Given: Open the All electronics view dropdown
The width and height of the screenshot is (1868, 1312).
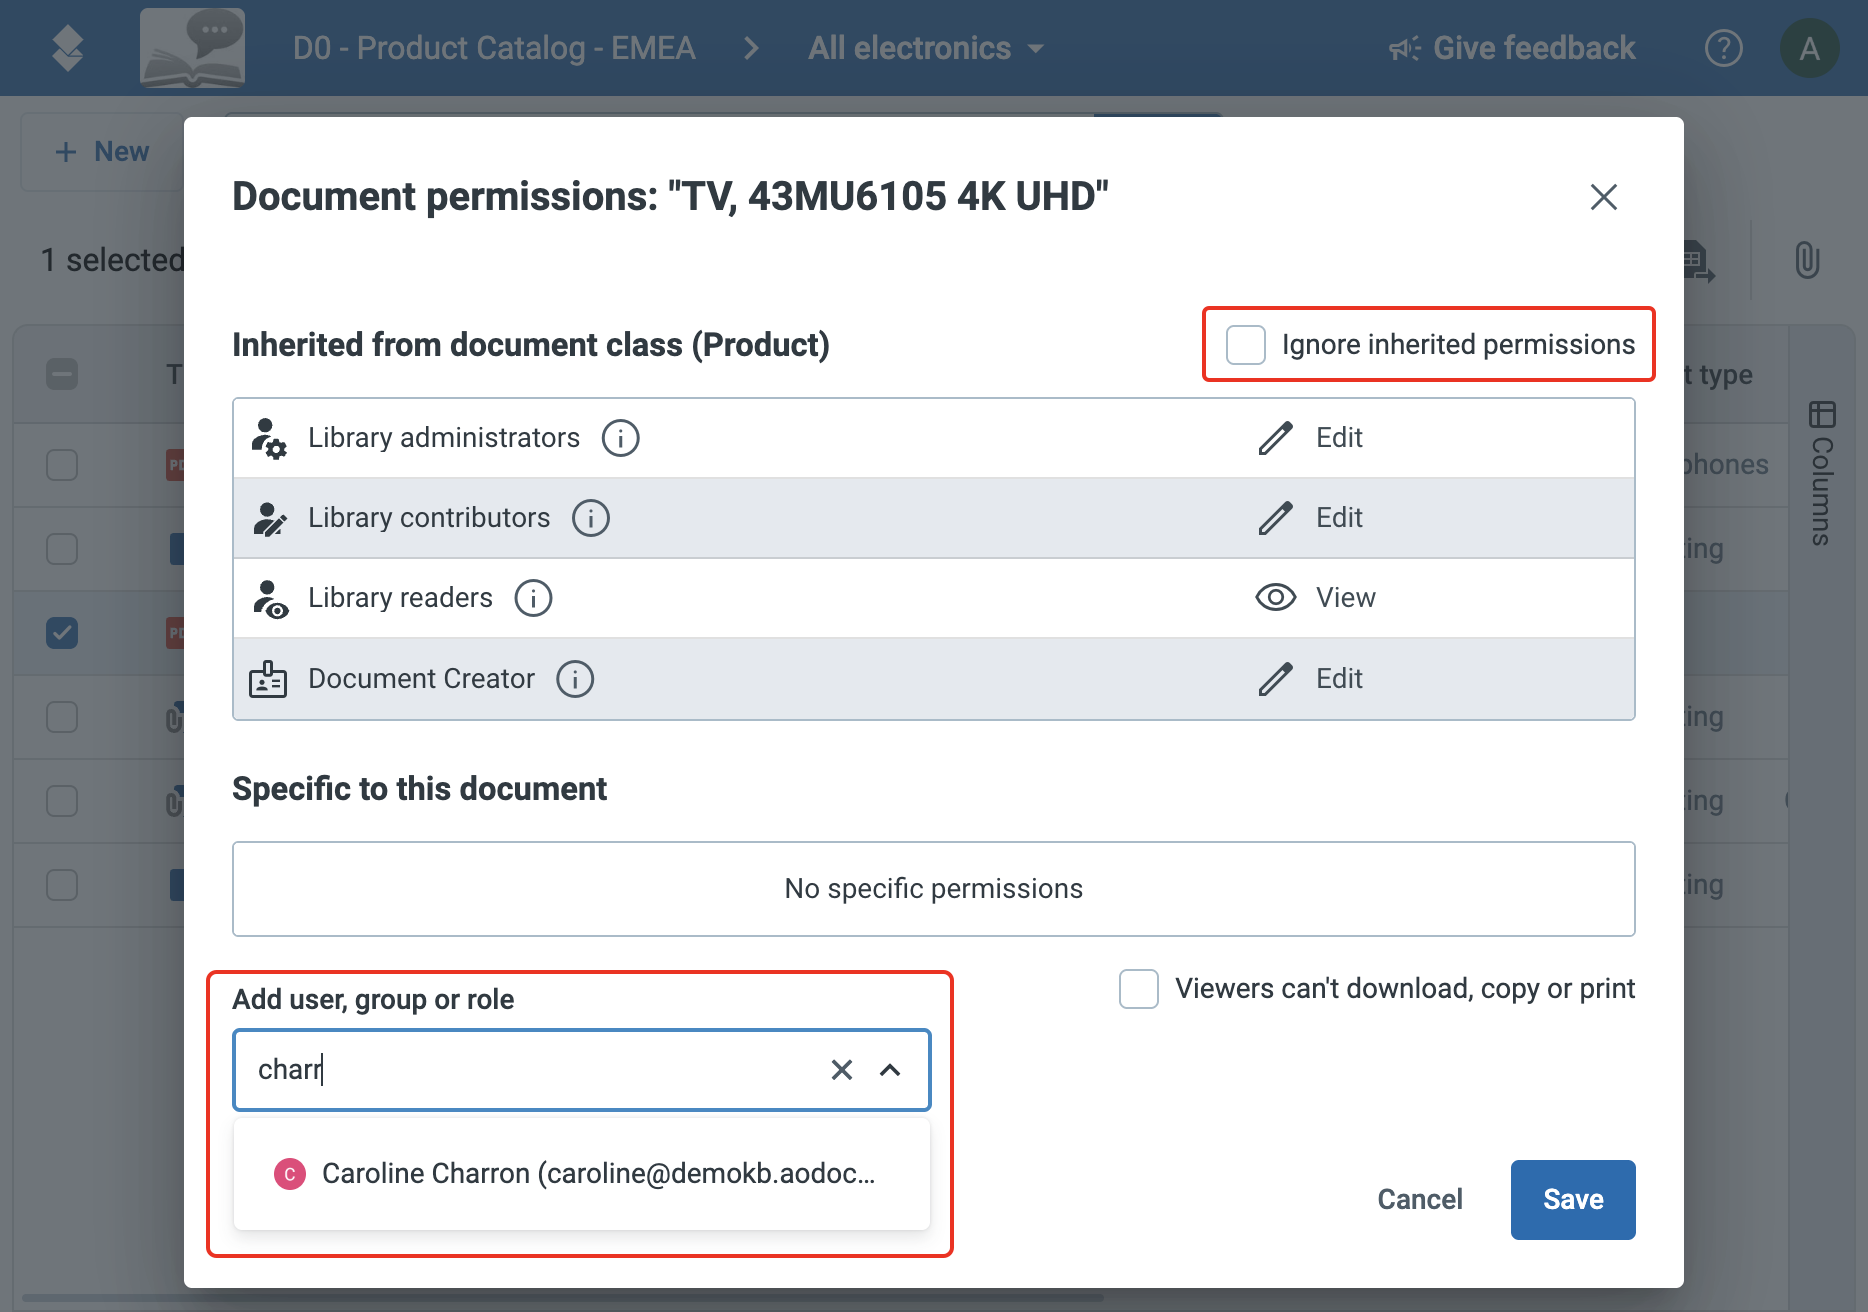Looking at the screenshot, I should (x=926, y=48).
